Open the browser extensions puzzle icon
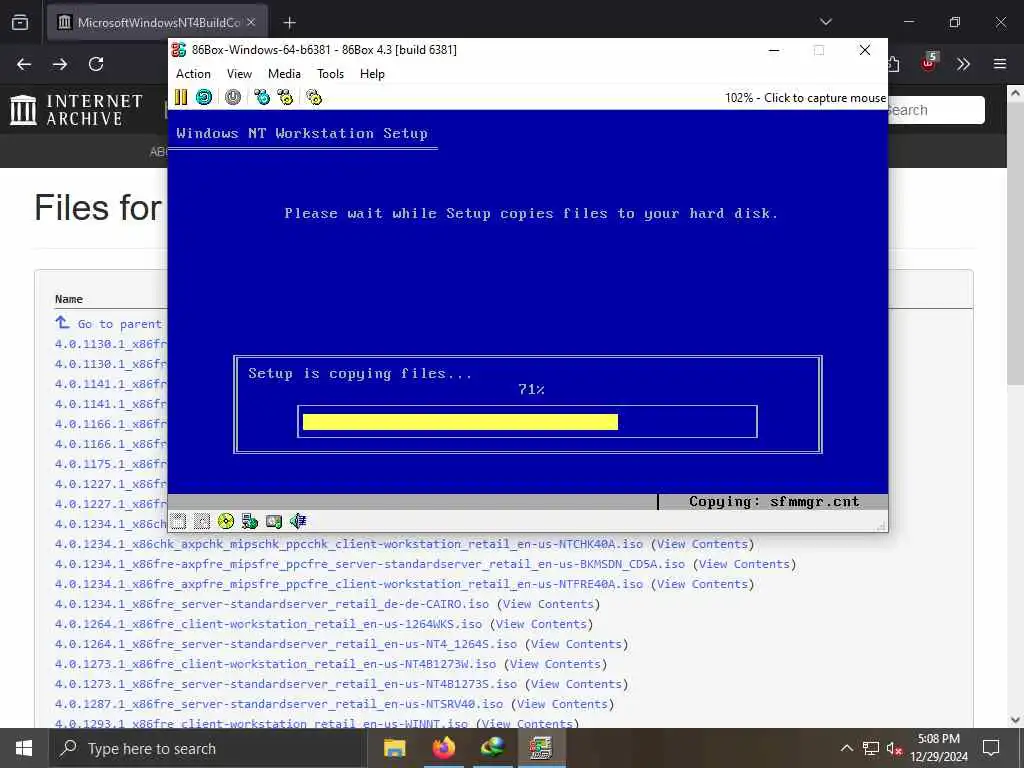The width and height of the screenshot is (1024, 768). click(893, 64)
